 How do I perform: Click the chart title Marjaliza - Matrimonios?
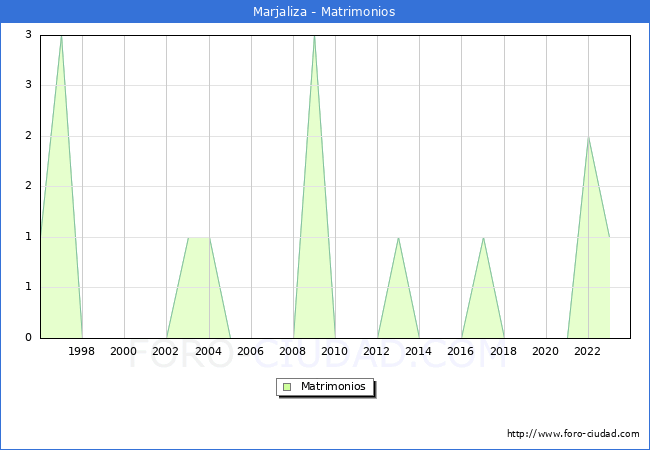324,12
